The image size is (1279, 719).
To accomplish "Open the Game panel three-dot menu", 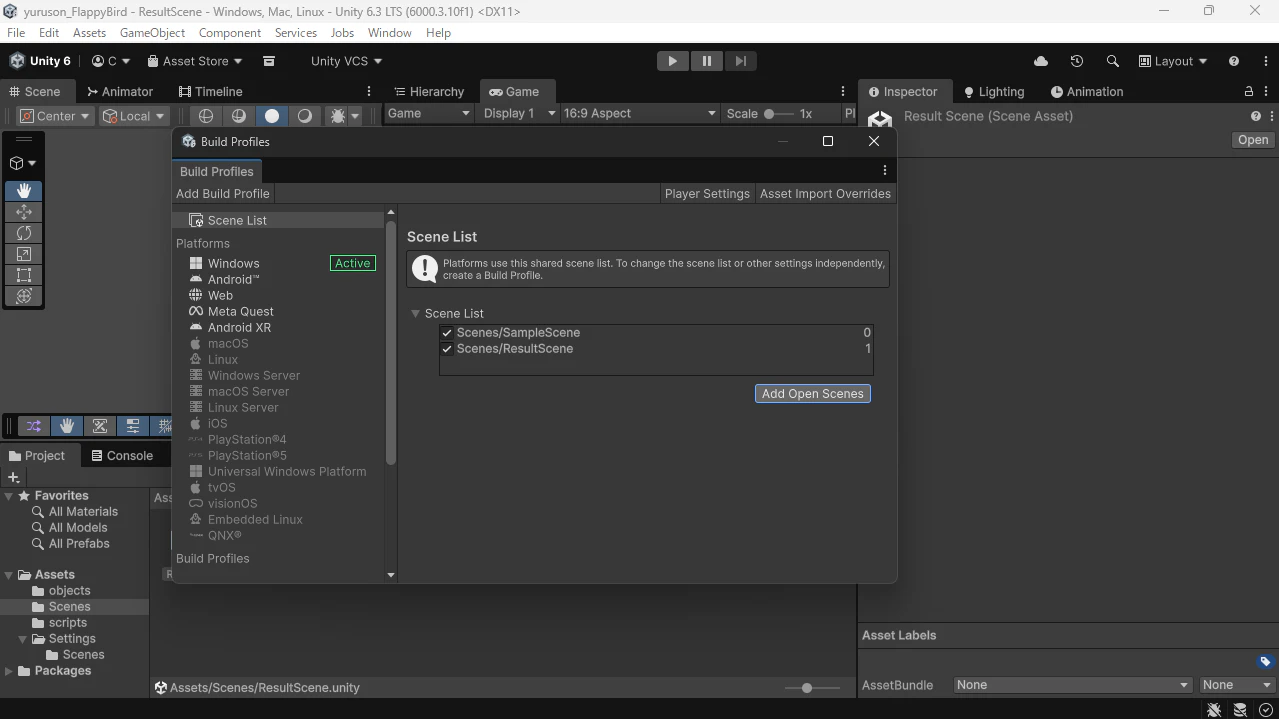I will point(843,91).
